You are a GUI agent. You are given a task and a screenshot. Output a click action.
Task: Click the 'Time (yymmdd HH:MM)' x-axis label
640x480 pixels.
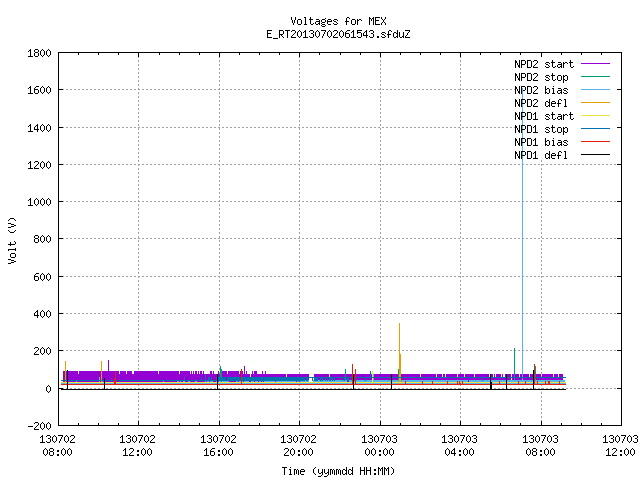pos(338,471)
